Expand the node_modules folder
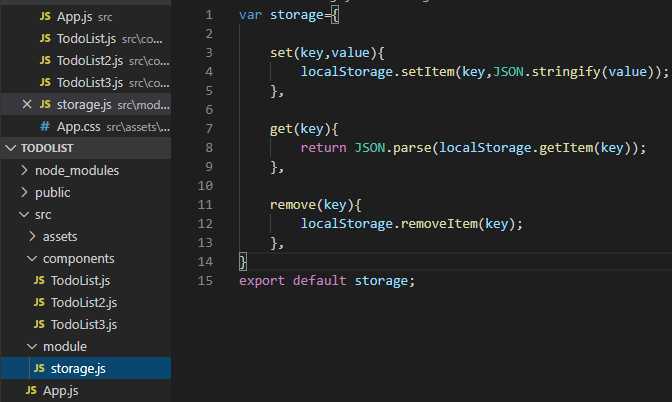The height and width of the screenshot is (402, 672). click(26, 171)
